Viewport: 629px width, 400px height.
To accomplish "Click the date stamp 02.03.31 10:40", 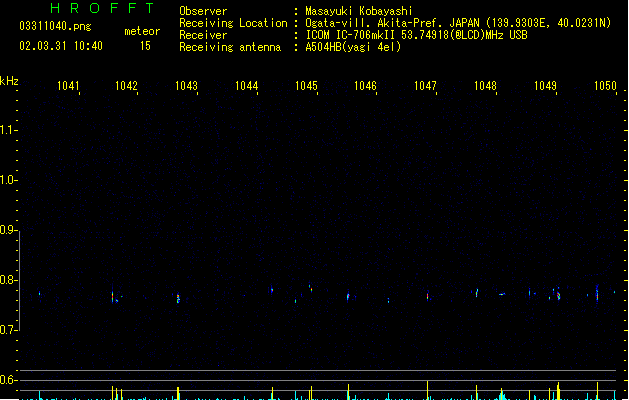I will pyautogui.click(x=61, y=46).
